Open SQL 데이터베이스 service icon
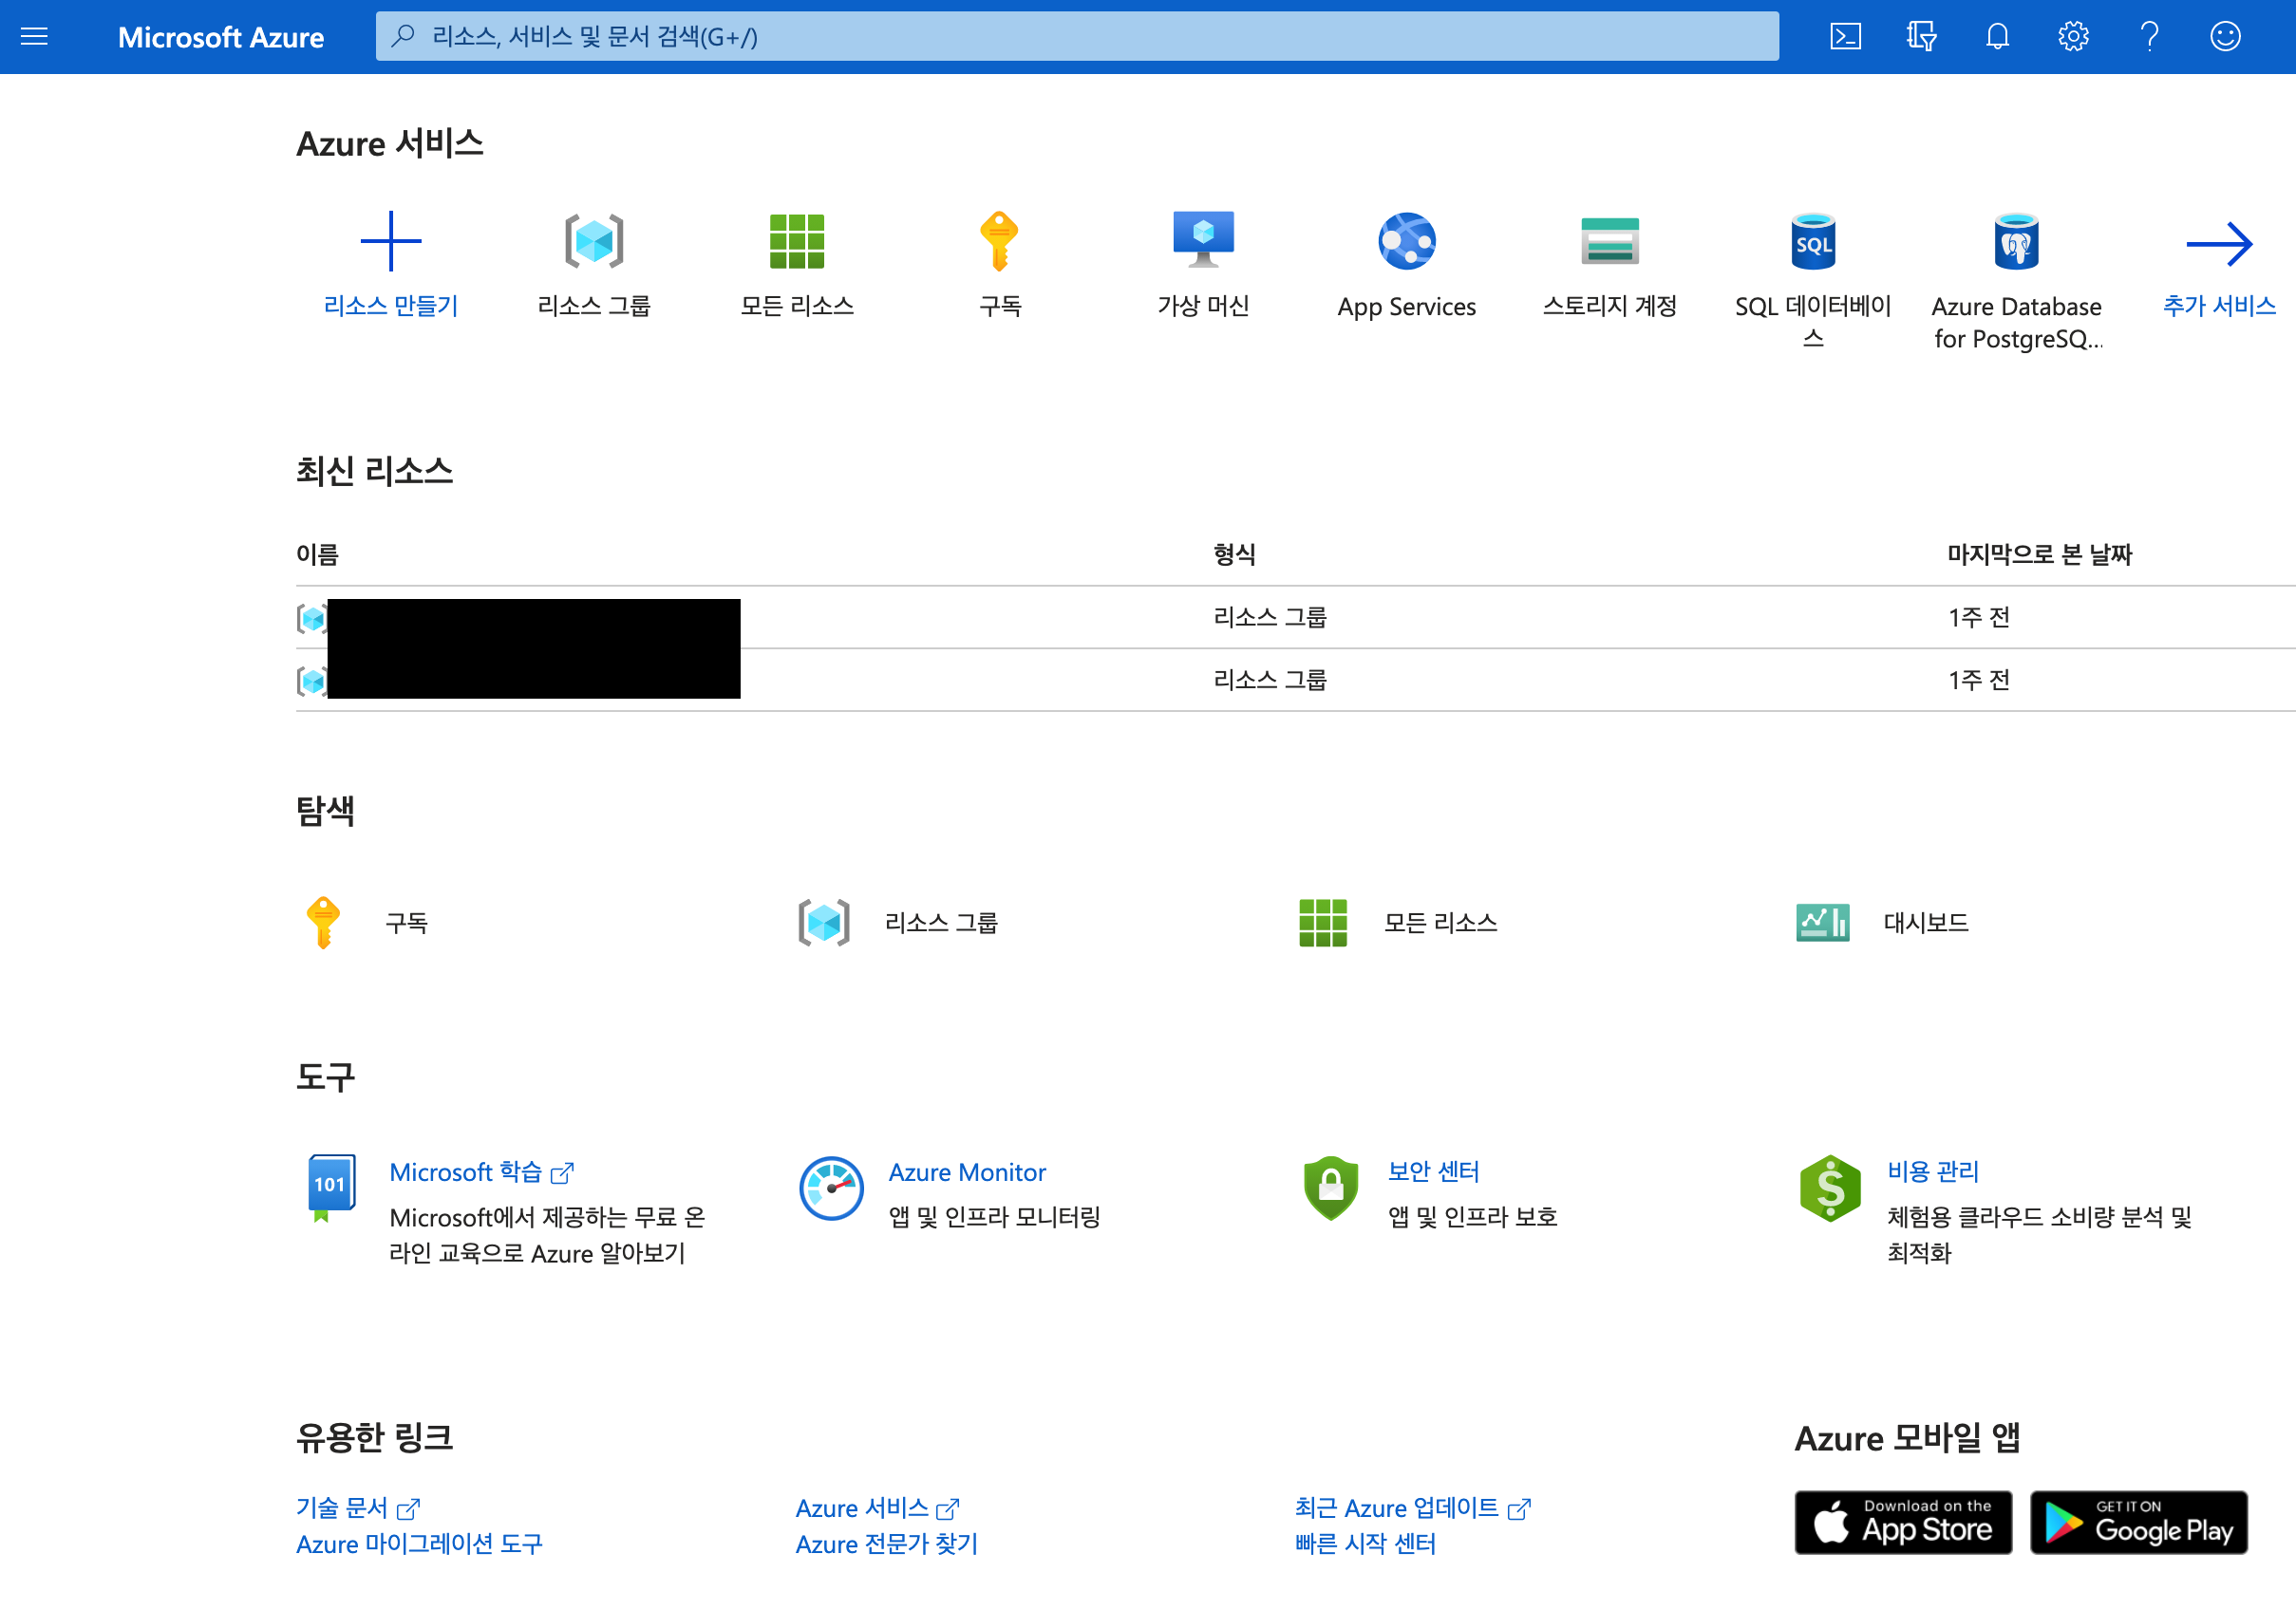The height and width of the screenshot is (1610, 2296). coord(1812,241)
